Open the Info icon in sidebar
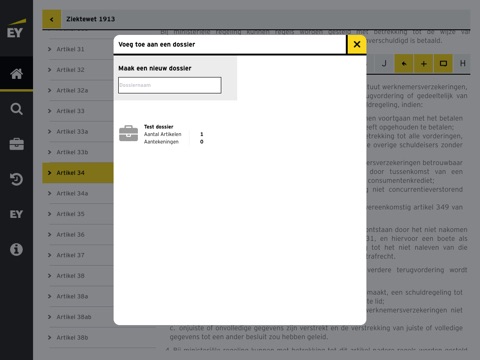480x360 pixels. [x=16, y=249]
